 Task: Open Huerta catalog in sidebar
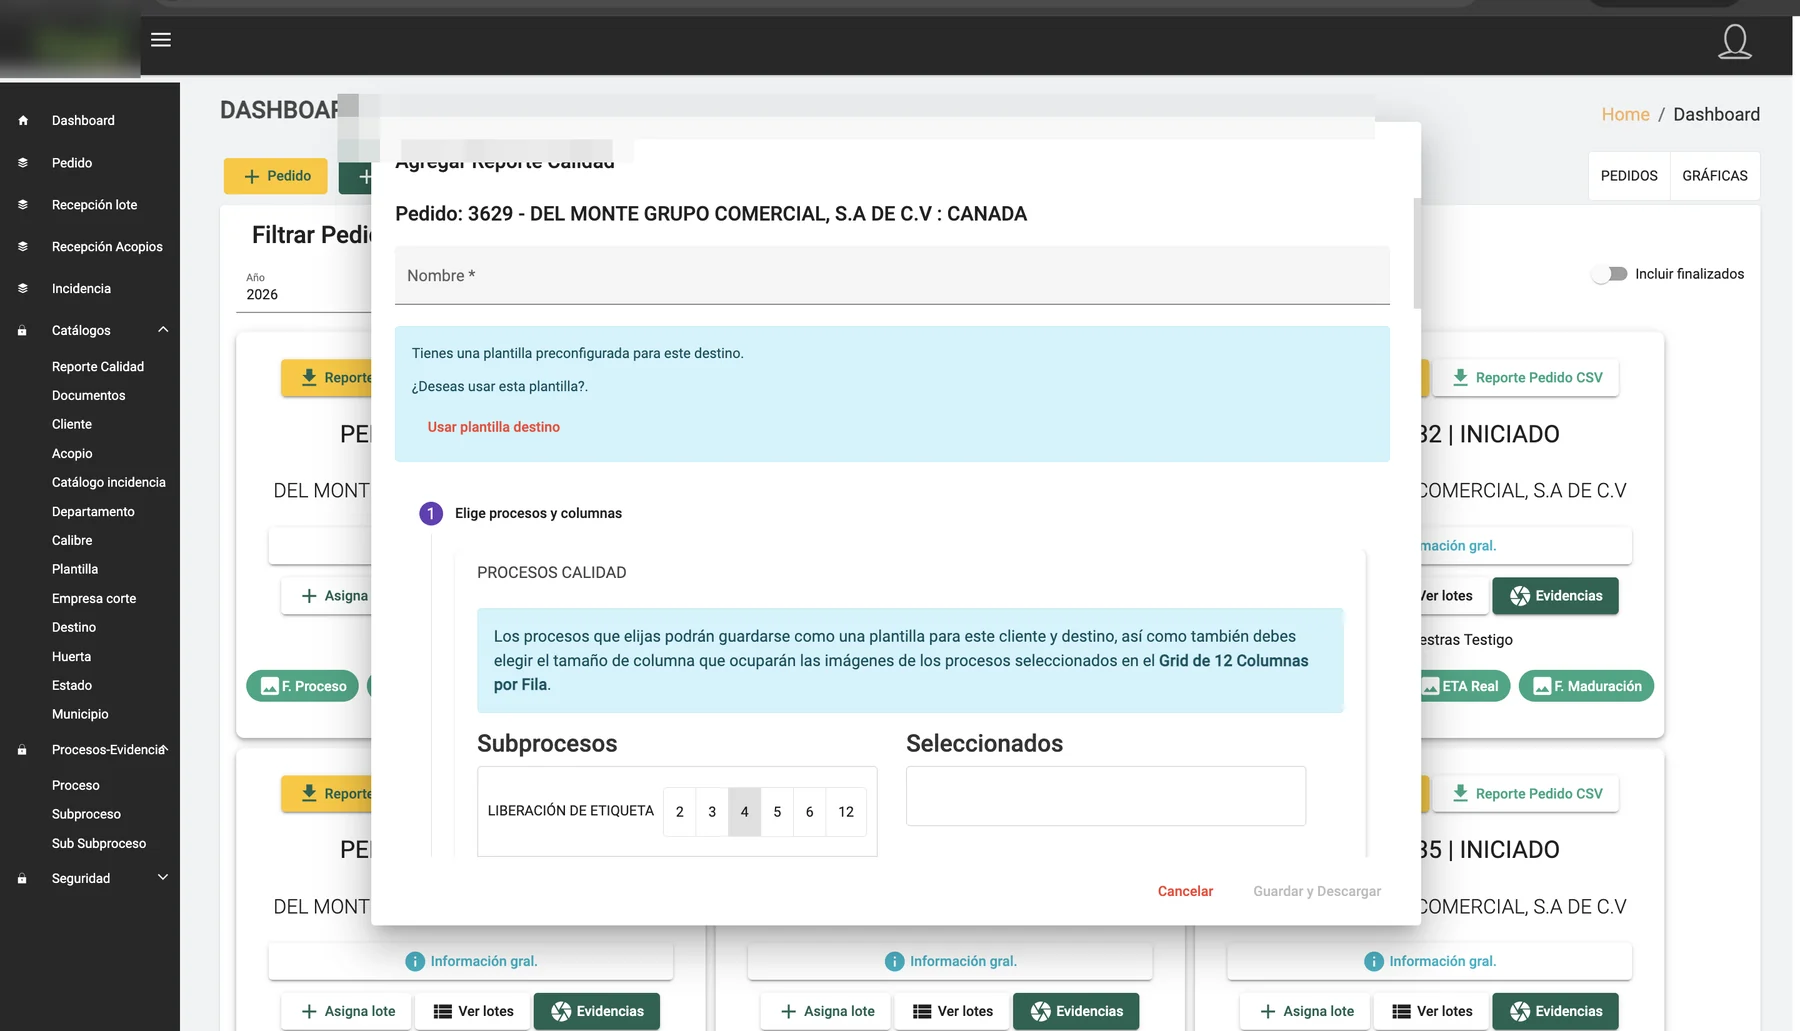pos(71,656)
